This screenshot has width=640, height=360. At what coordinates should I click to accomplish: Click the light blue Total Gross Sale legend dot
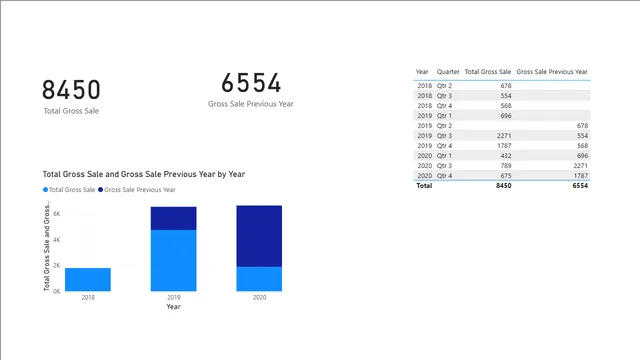(x=45, y=189)
